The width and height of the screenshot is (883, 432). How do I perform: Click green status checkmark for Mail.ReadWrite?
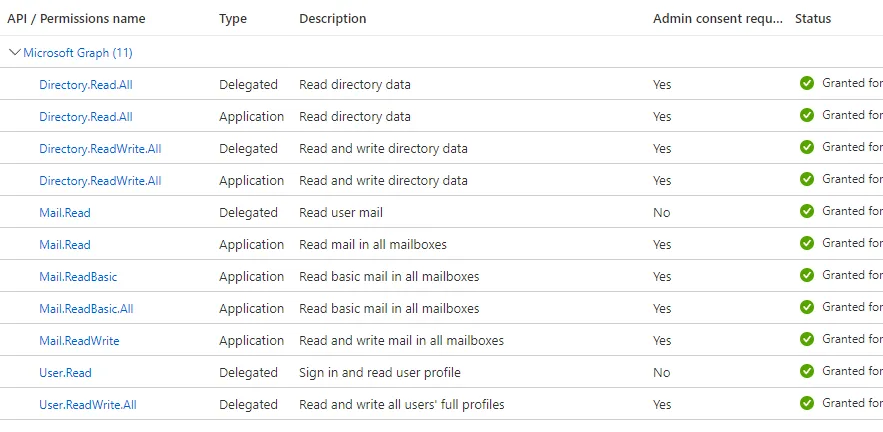(807, 339)
